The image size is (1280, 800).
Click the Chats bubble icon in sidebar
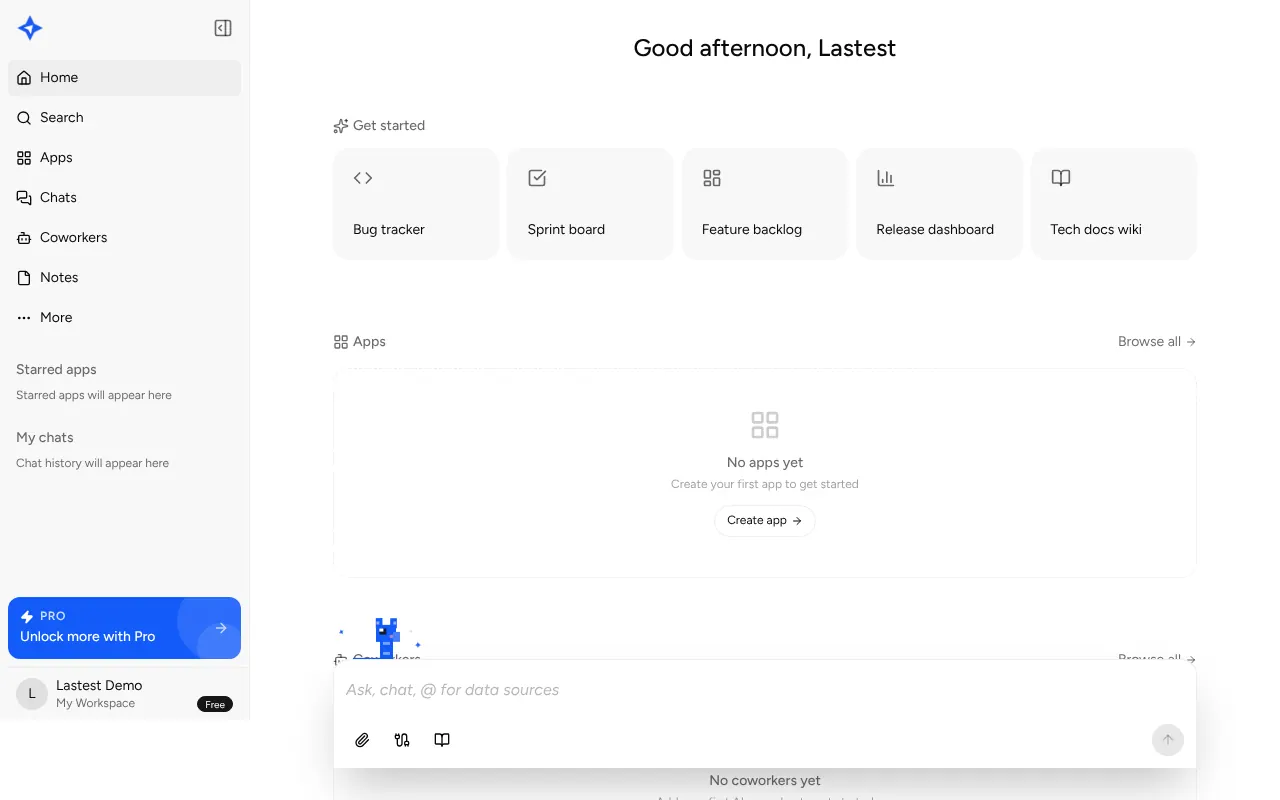24,197
